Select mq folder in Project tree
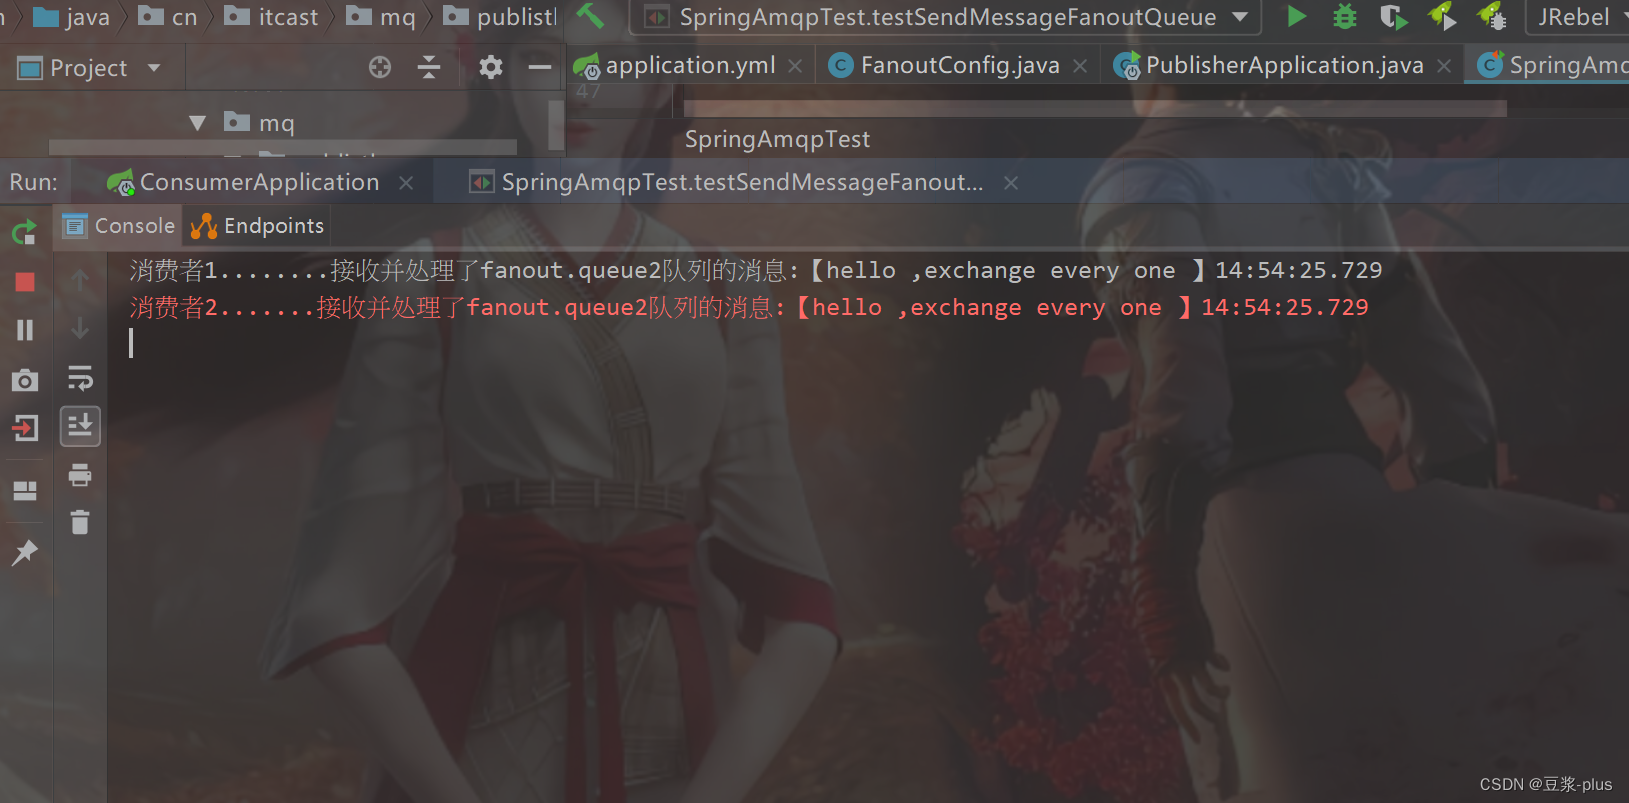 [x=260, y=123]
